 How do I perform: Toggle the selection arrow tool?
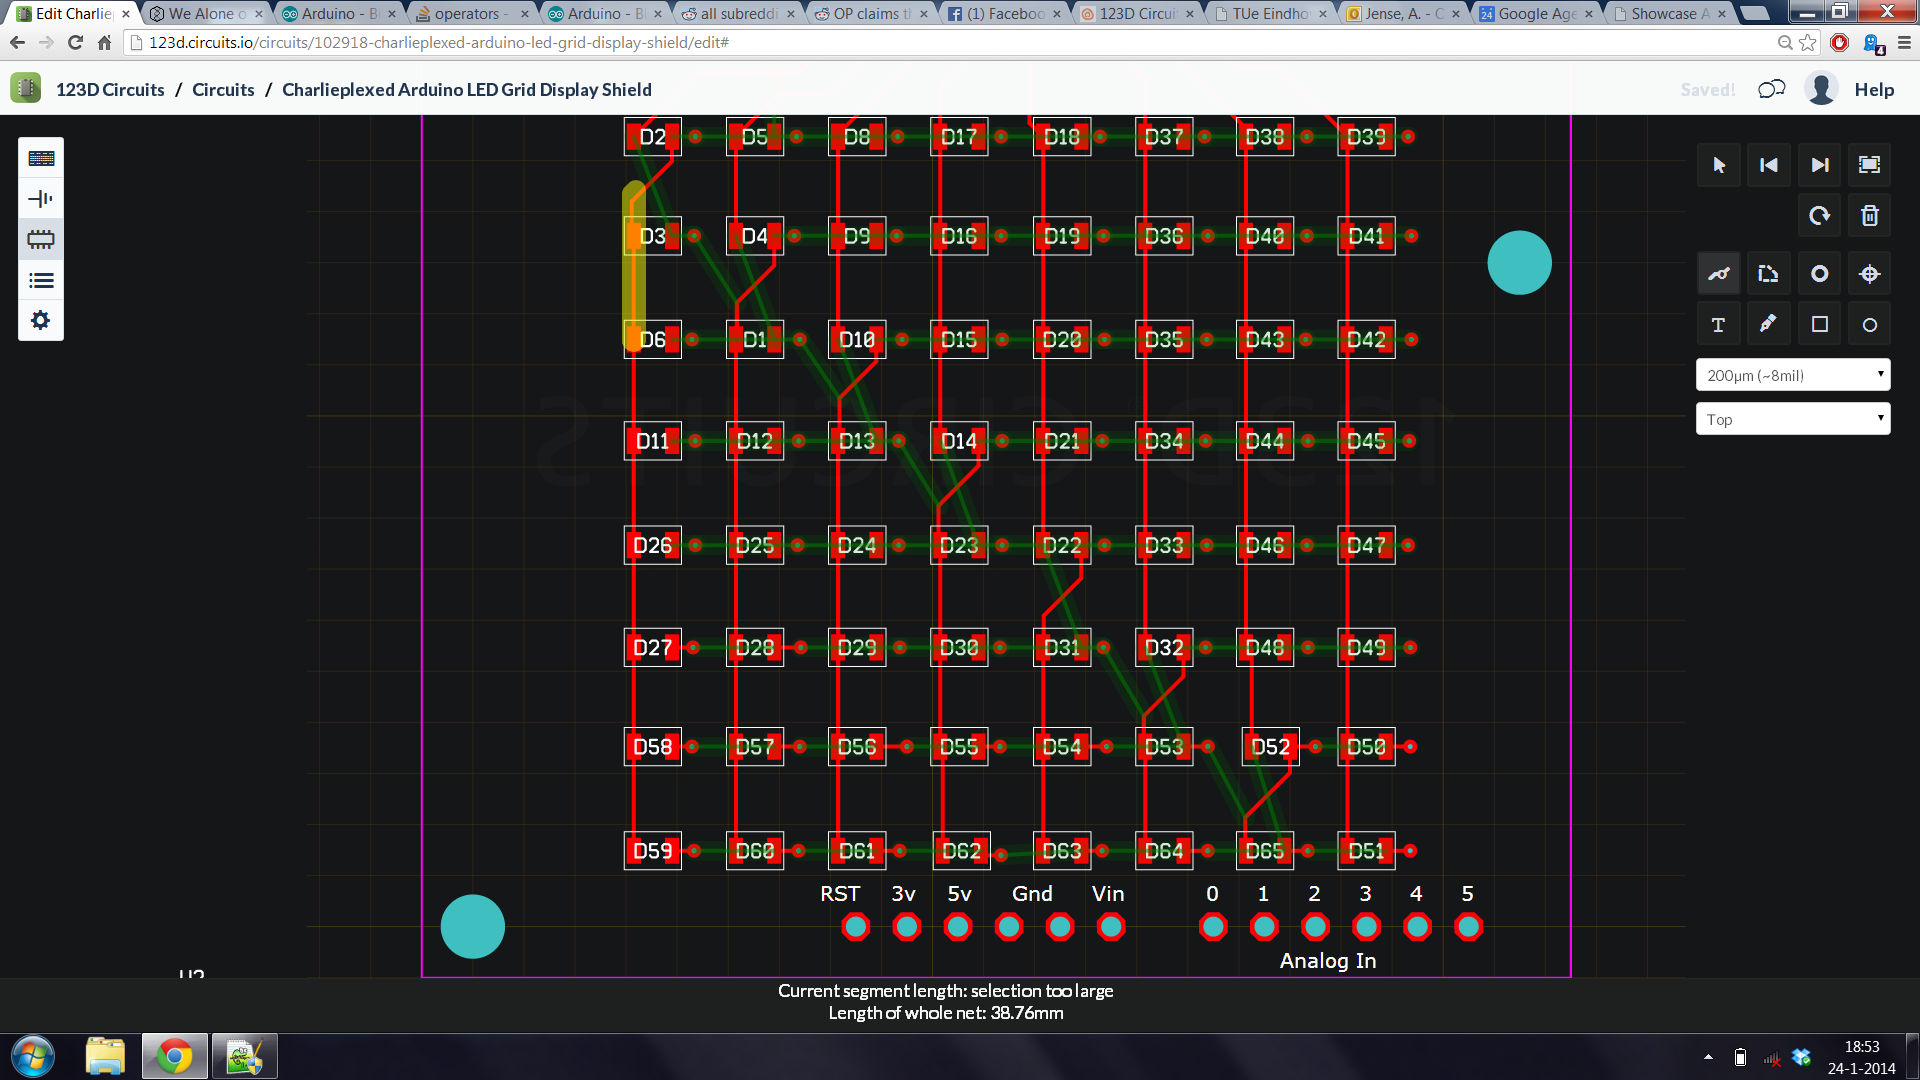pos(1718,165)
